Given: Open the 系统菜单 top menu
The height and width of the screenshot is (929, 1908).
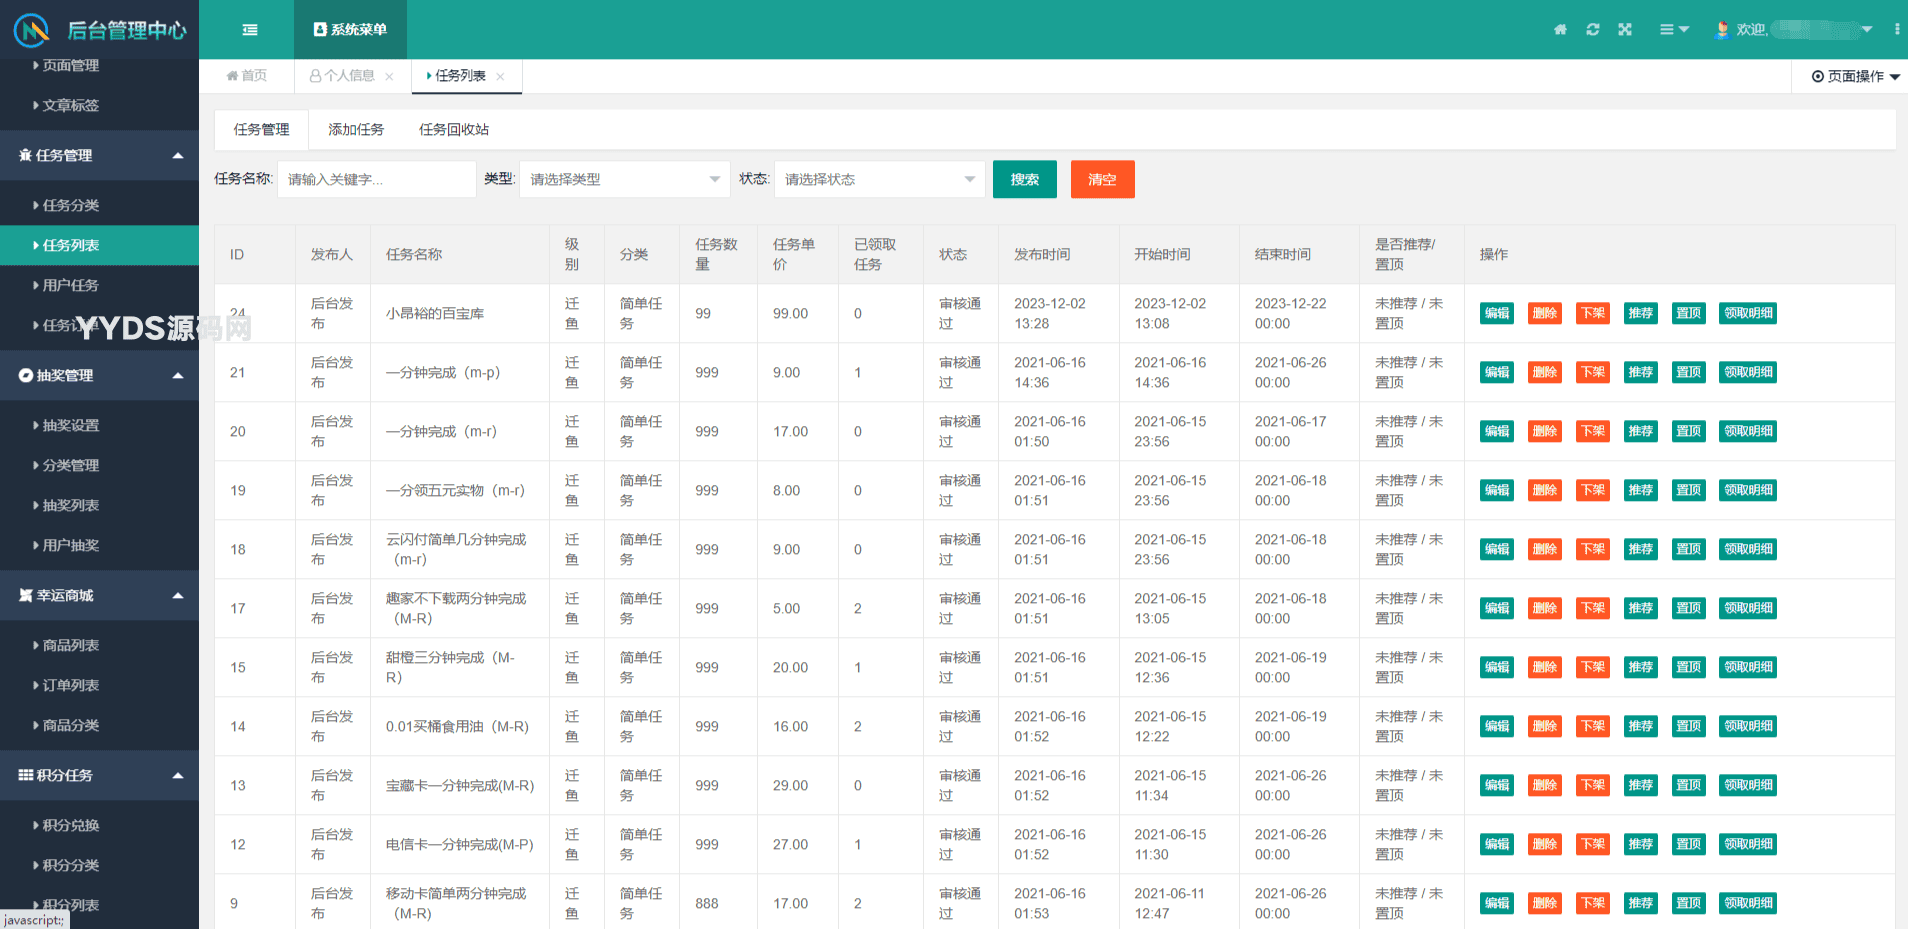Looking at the screenshot, I should pyautogui.click(x=350, y=30).
